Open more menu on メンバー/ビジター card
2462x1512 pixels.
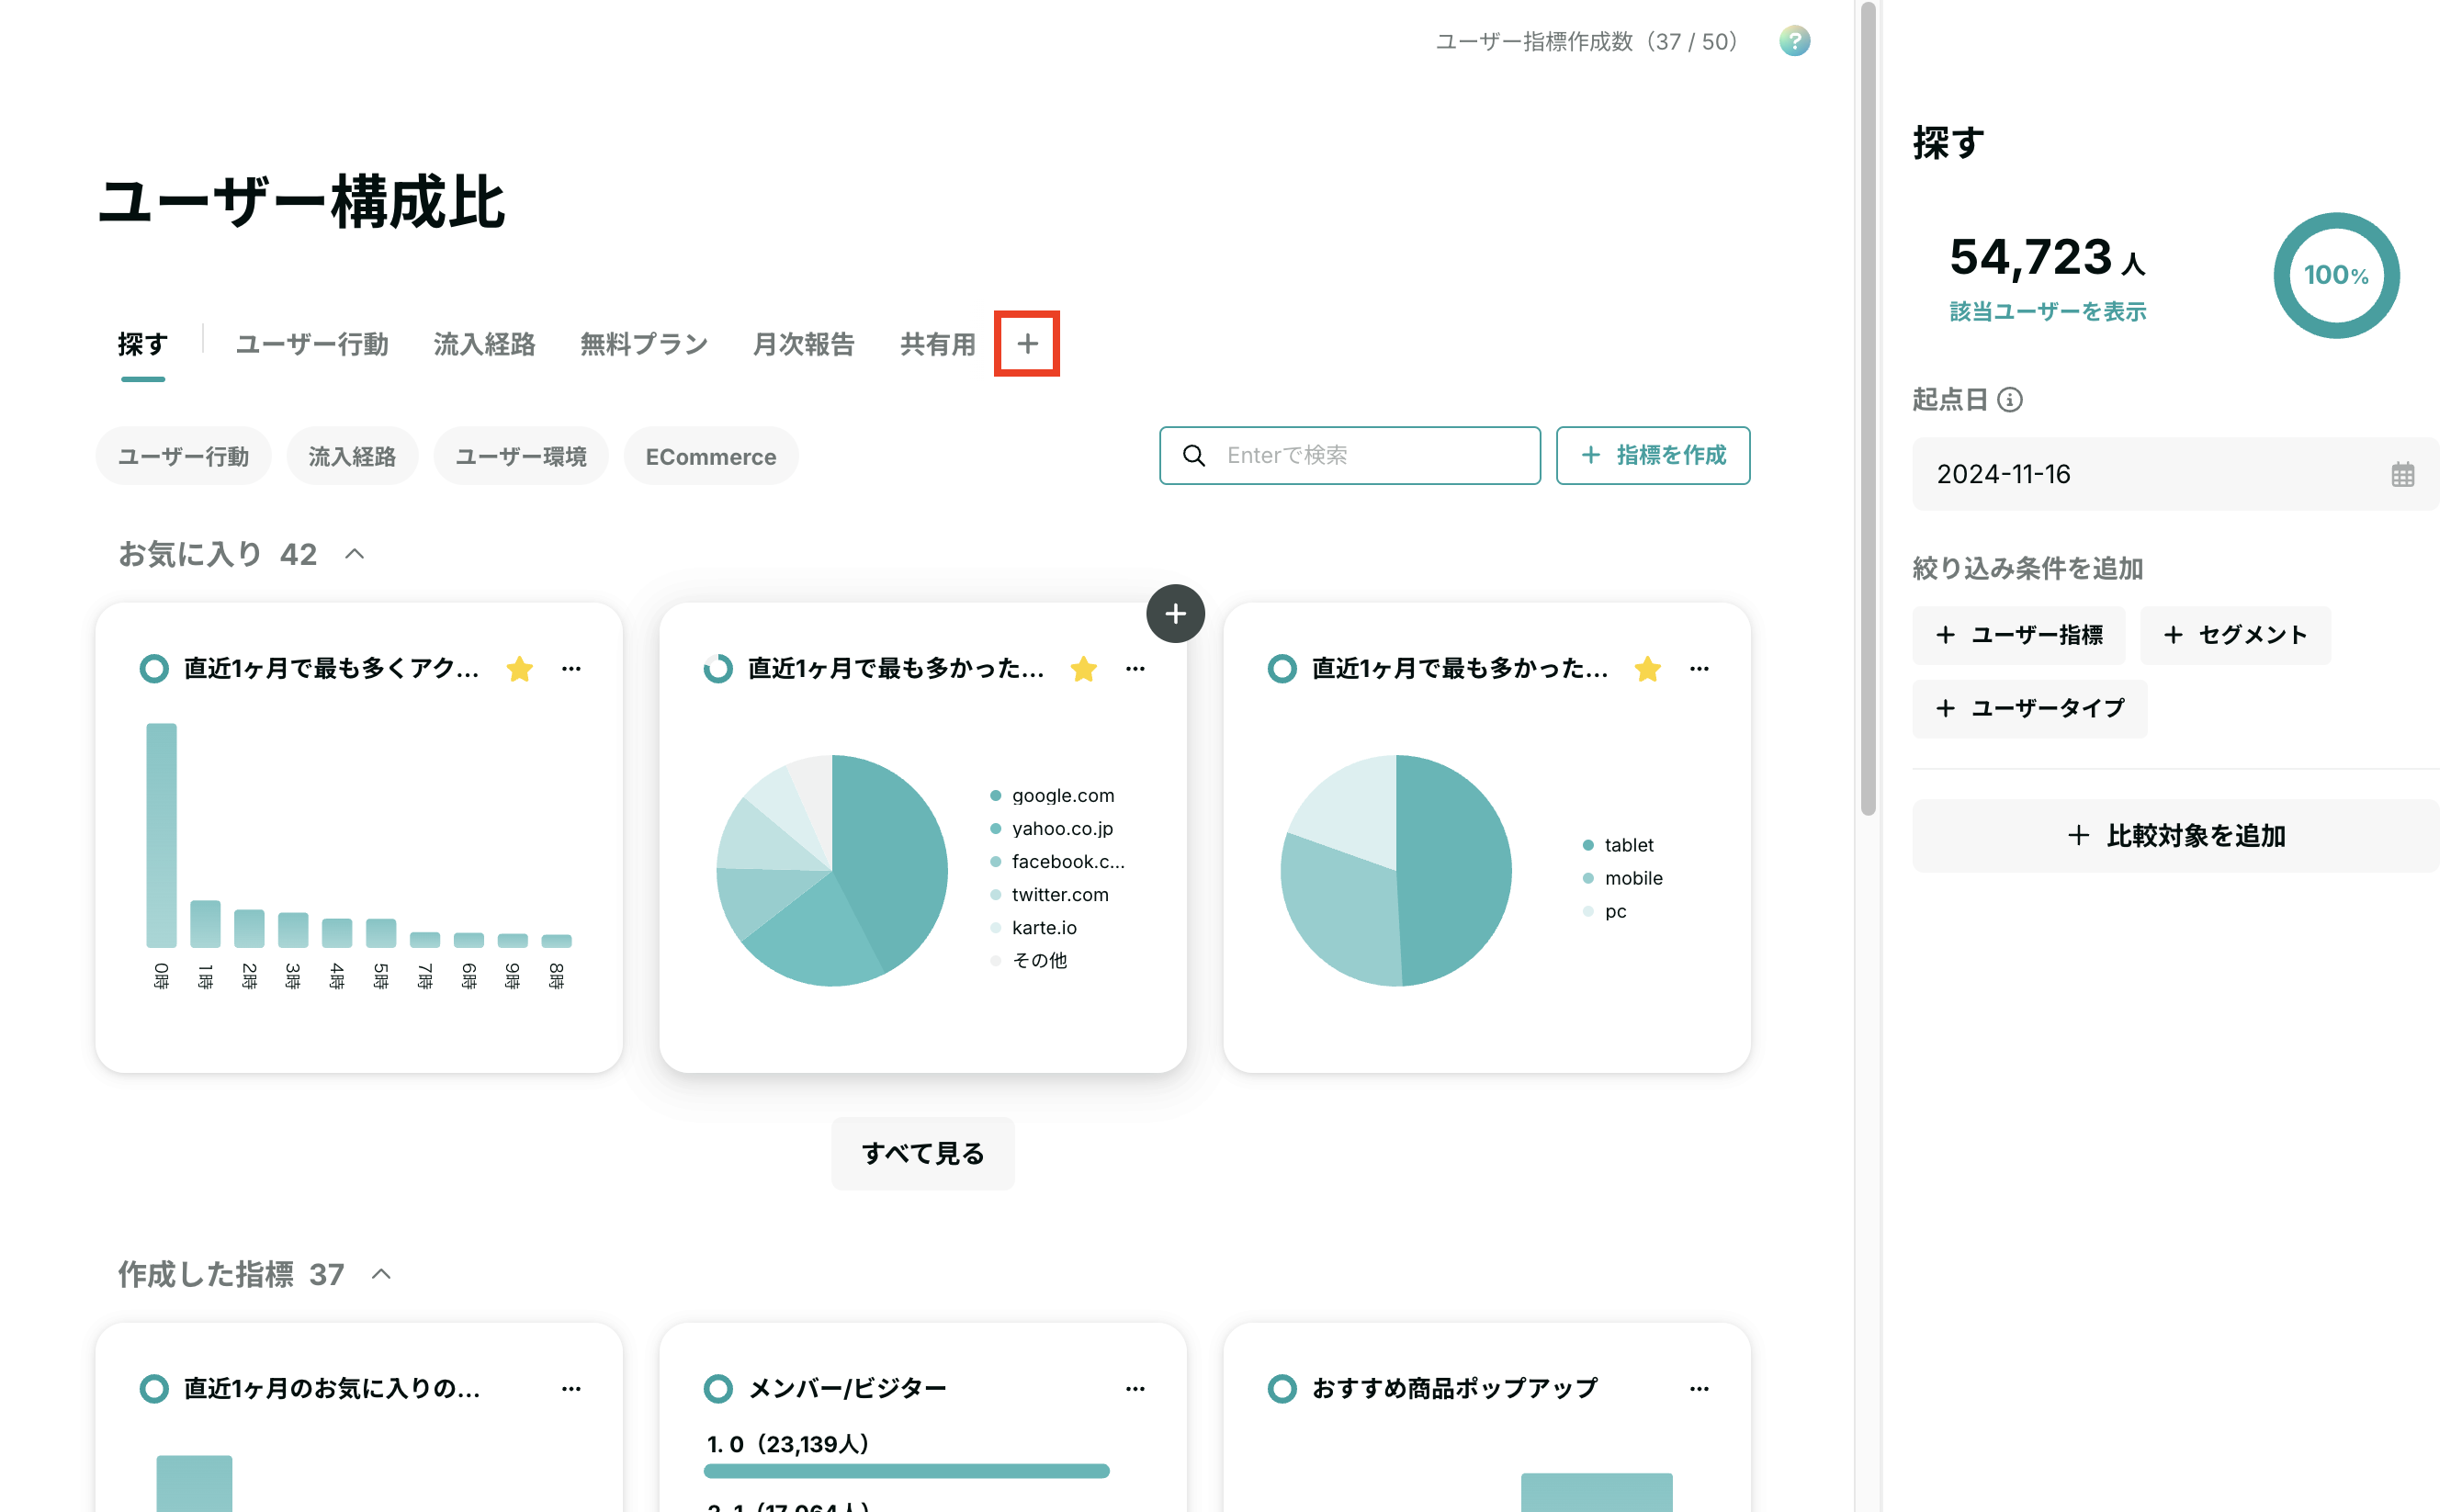tap(1135, 1388)
